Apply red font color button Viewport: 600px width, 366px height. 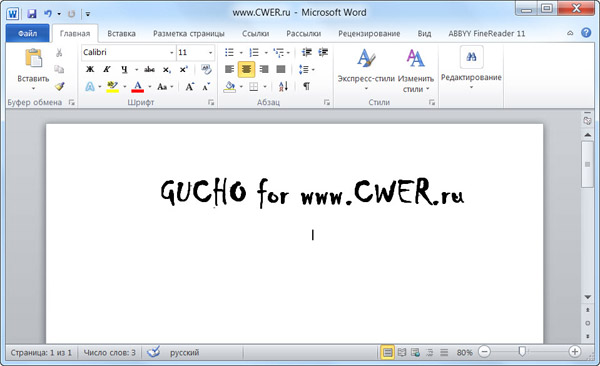(x=138, y=87)
